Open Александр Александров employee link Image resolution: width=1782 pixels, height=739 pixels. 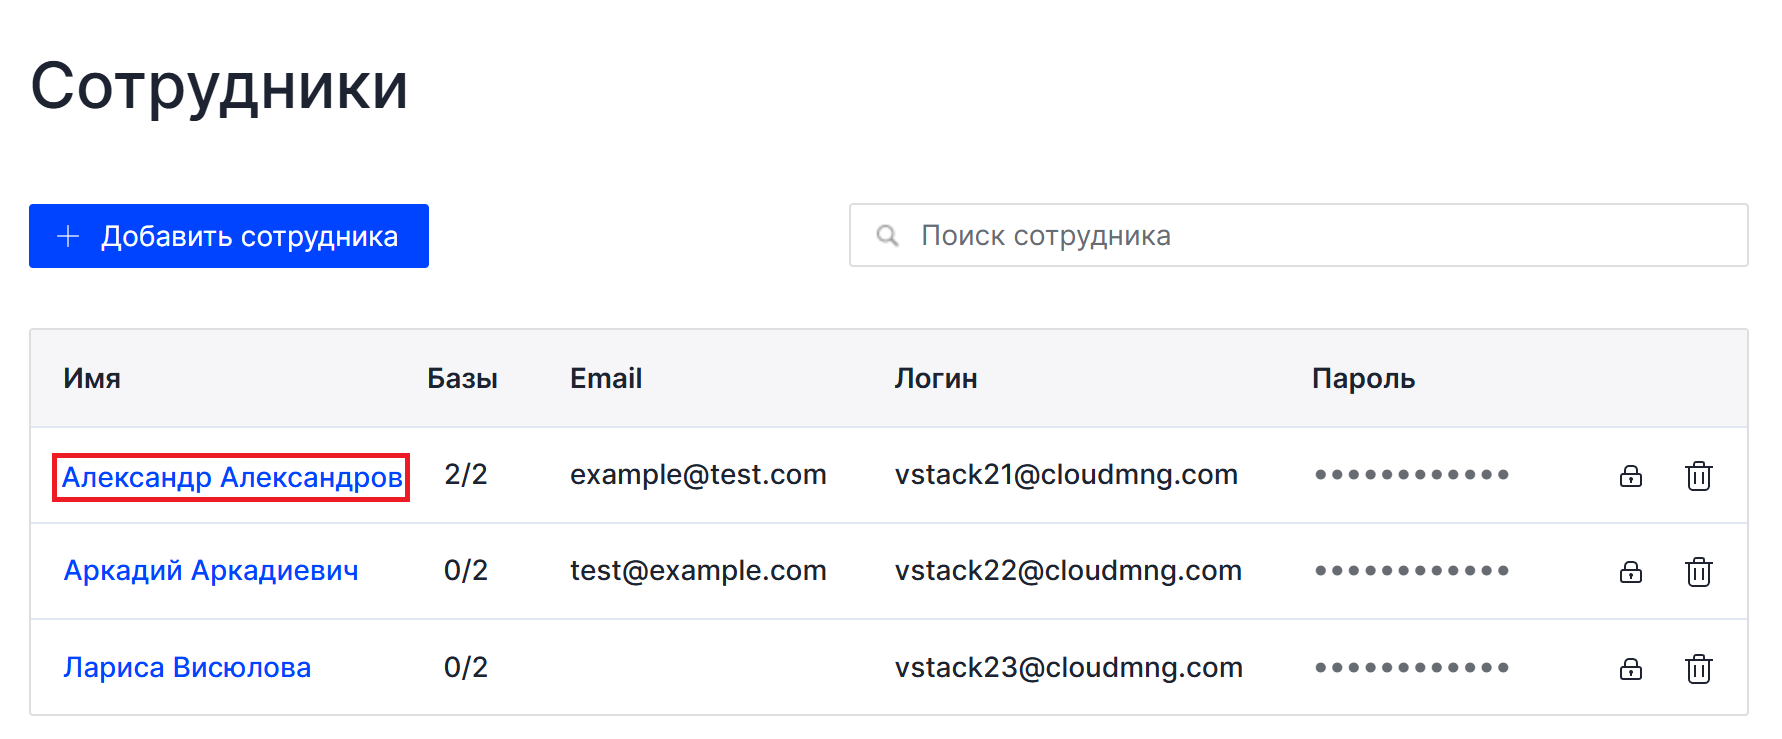click(x=232, y=477)
